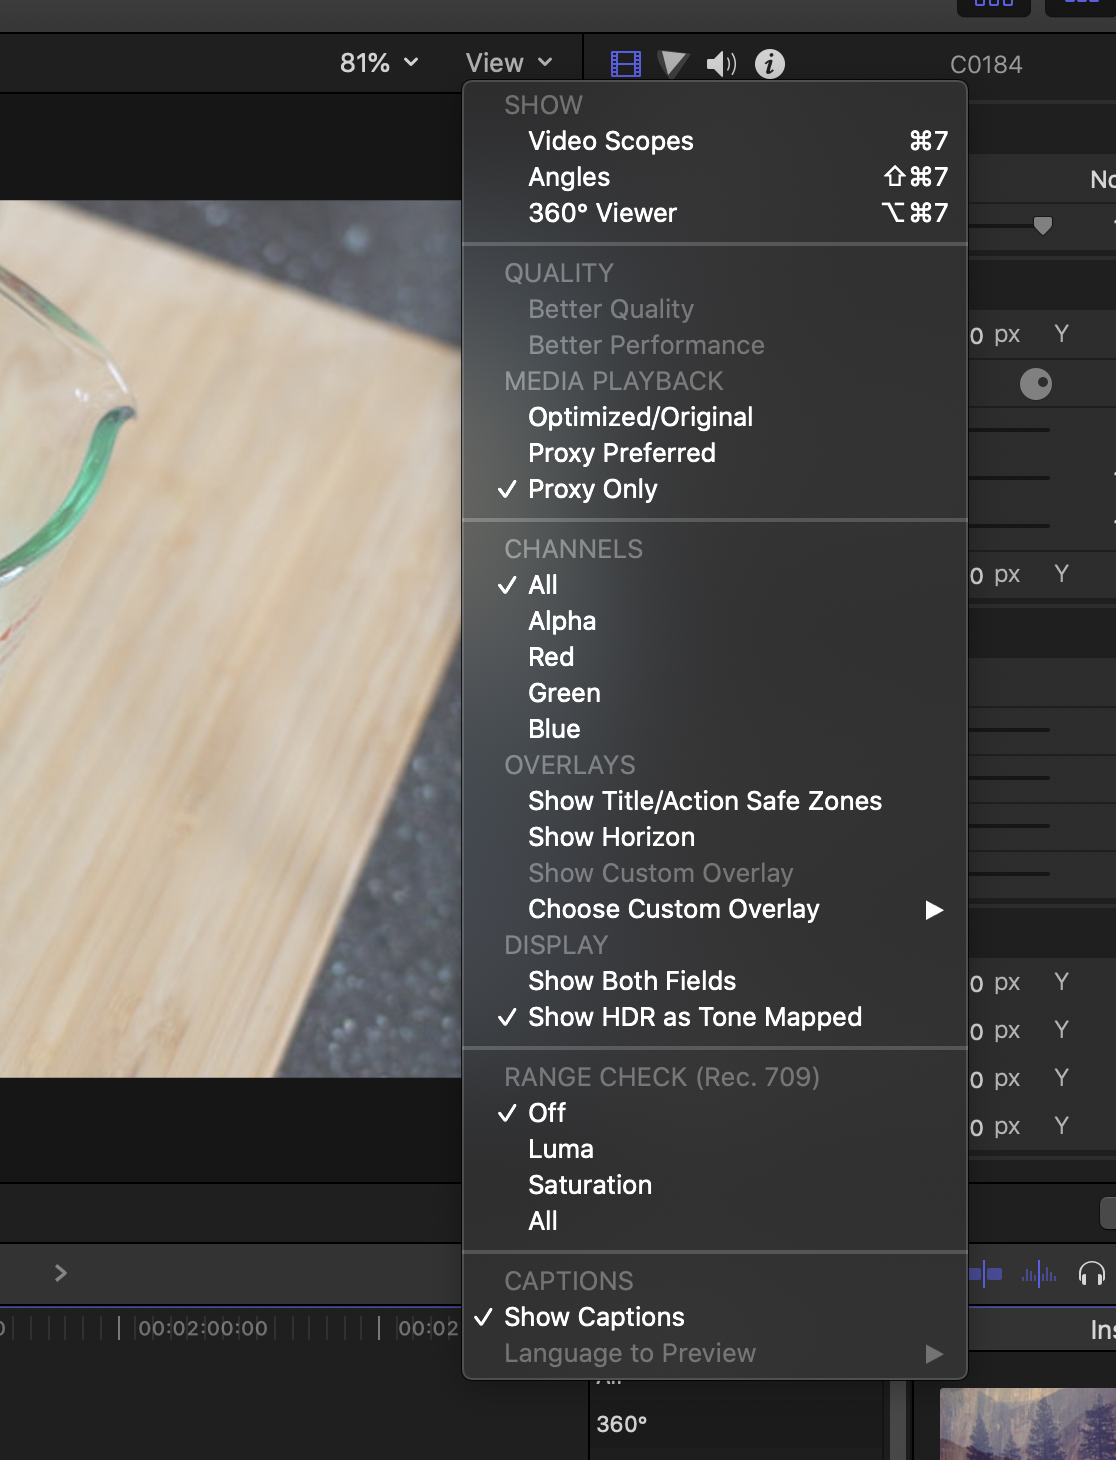
Task: Click the 360° label below the menu
Action: [x=622, y=1424]
